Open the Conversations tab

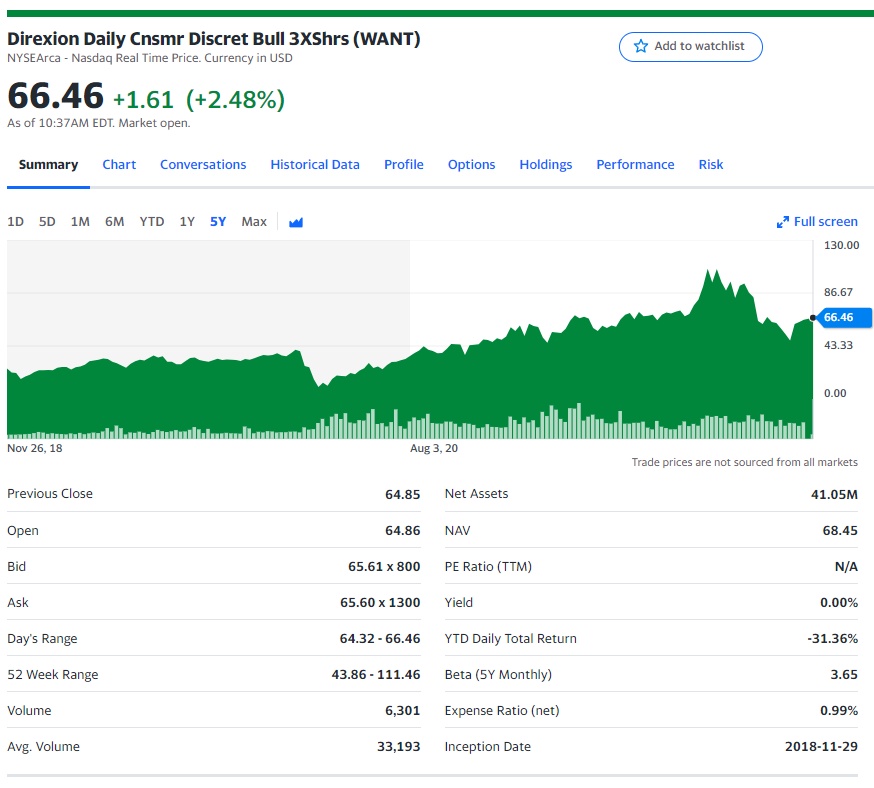pos(203,165)
